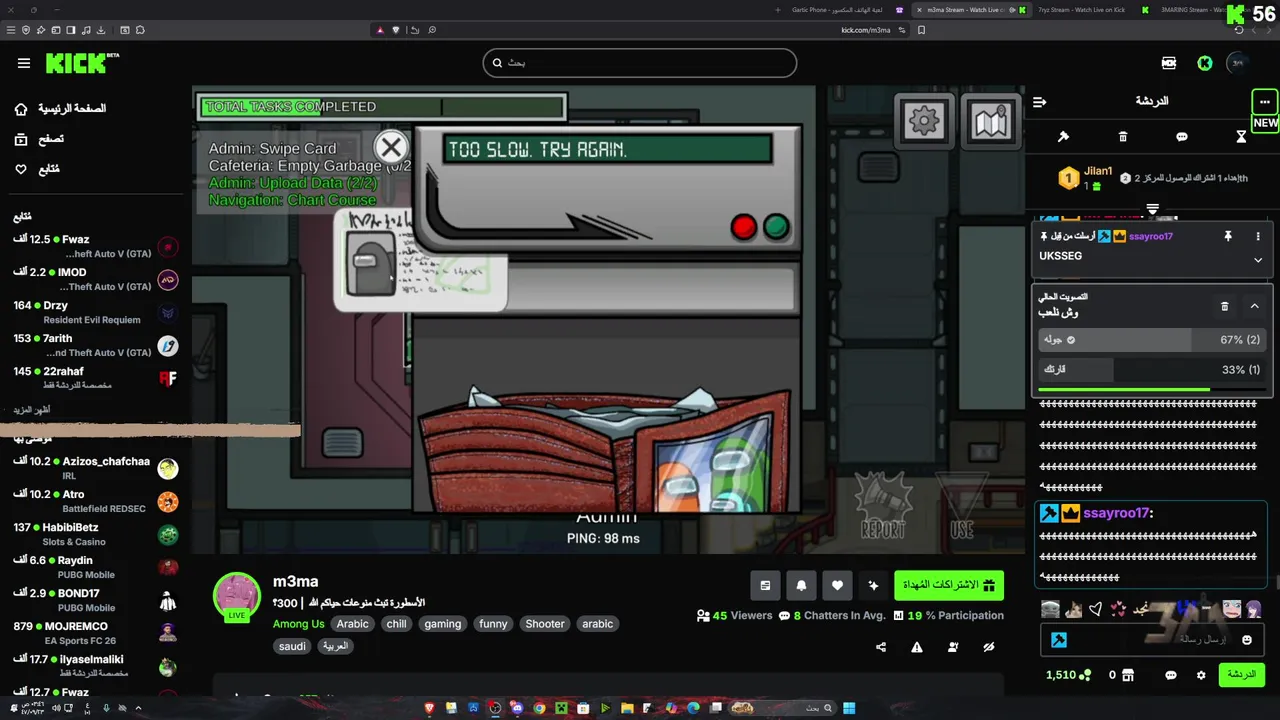Click the moderator gavel icon in chat header
The height and width of the screenshot is (720, 1280).
coord(1064,136)
